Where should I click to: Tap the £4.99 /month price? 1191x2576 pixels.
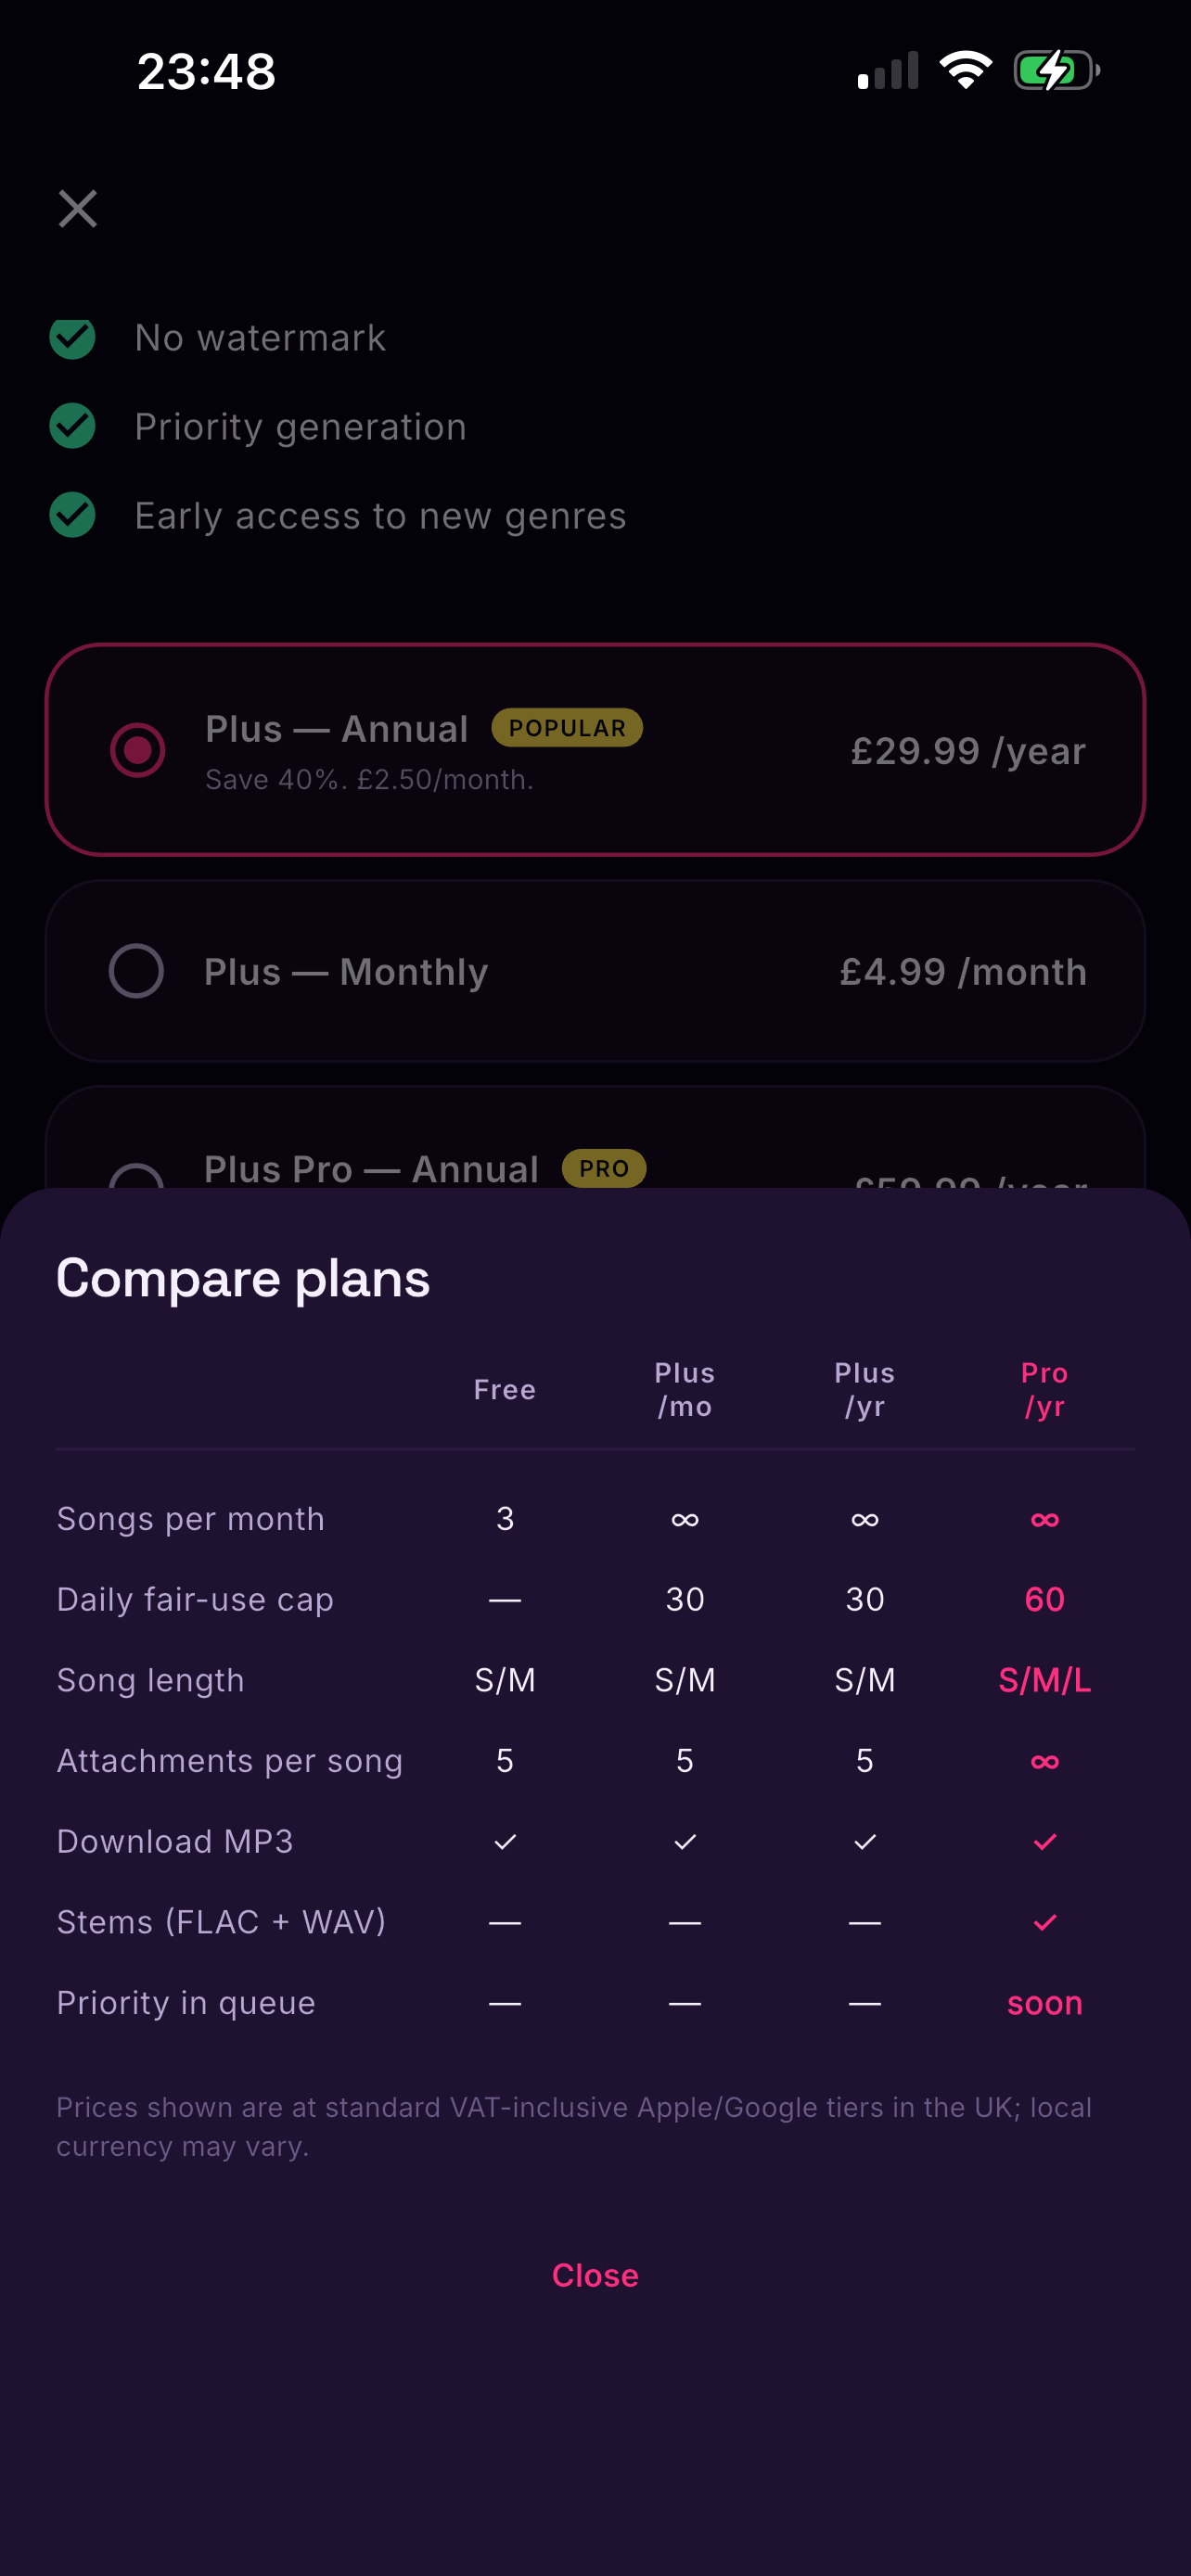[963, 971]
